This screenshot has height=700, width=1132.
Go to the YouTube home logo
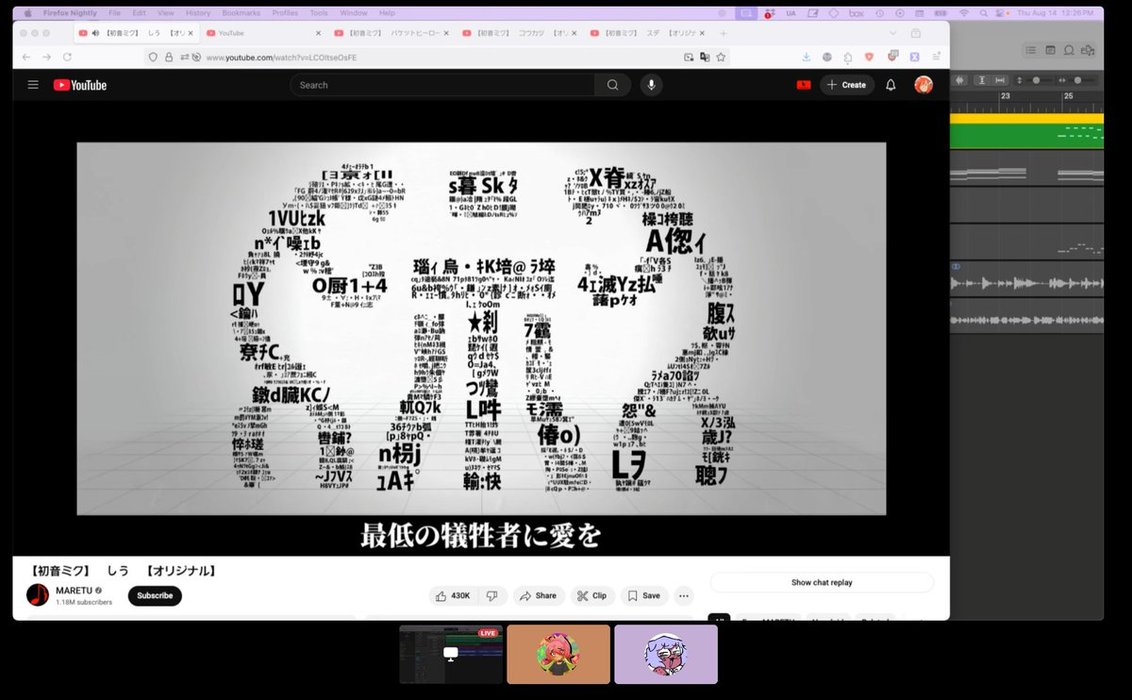coord(80,85)
